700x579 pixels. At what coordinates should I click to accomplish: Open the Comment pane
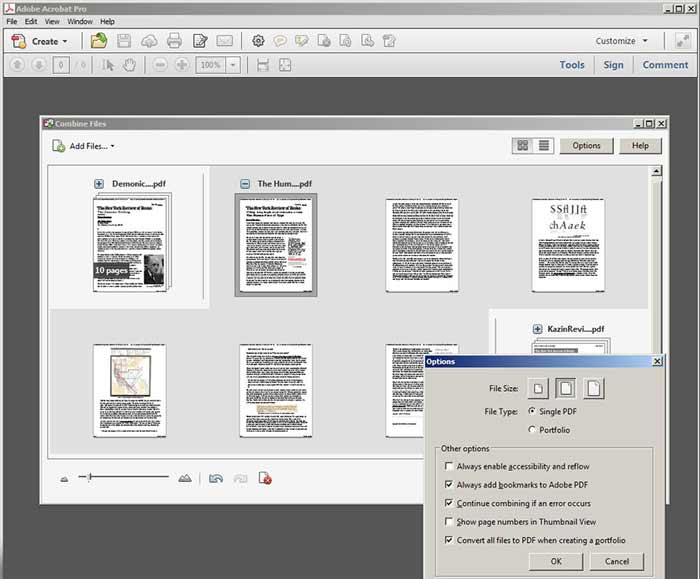(x=665, y=65)
